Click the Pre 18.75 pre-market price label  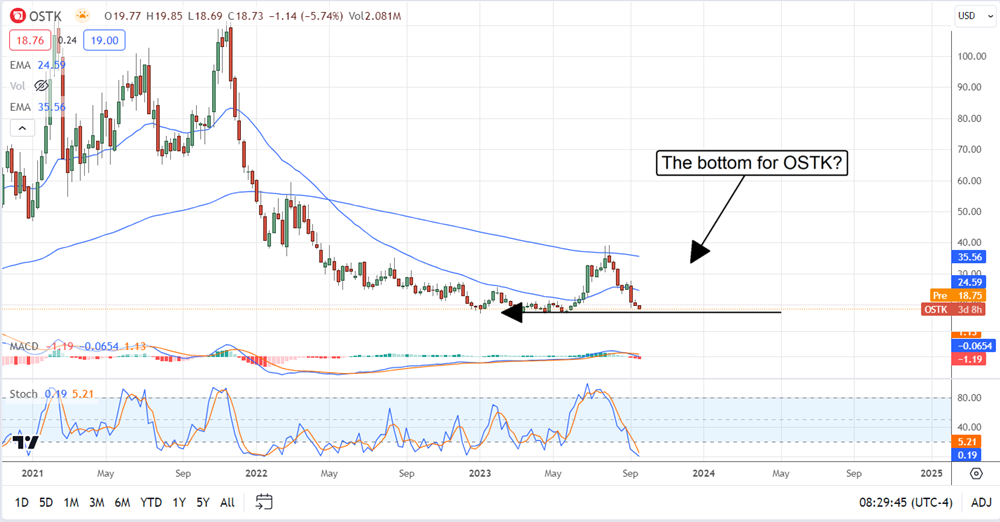coord(957,295)
